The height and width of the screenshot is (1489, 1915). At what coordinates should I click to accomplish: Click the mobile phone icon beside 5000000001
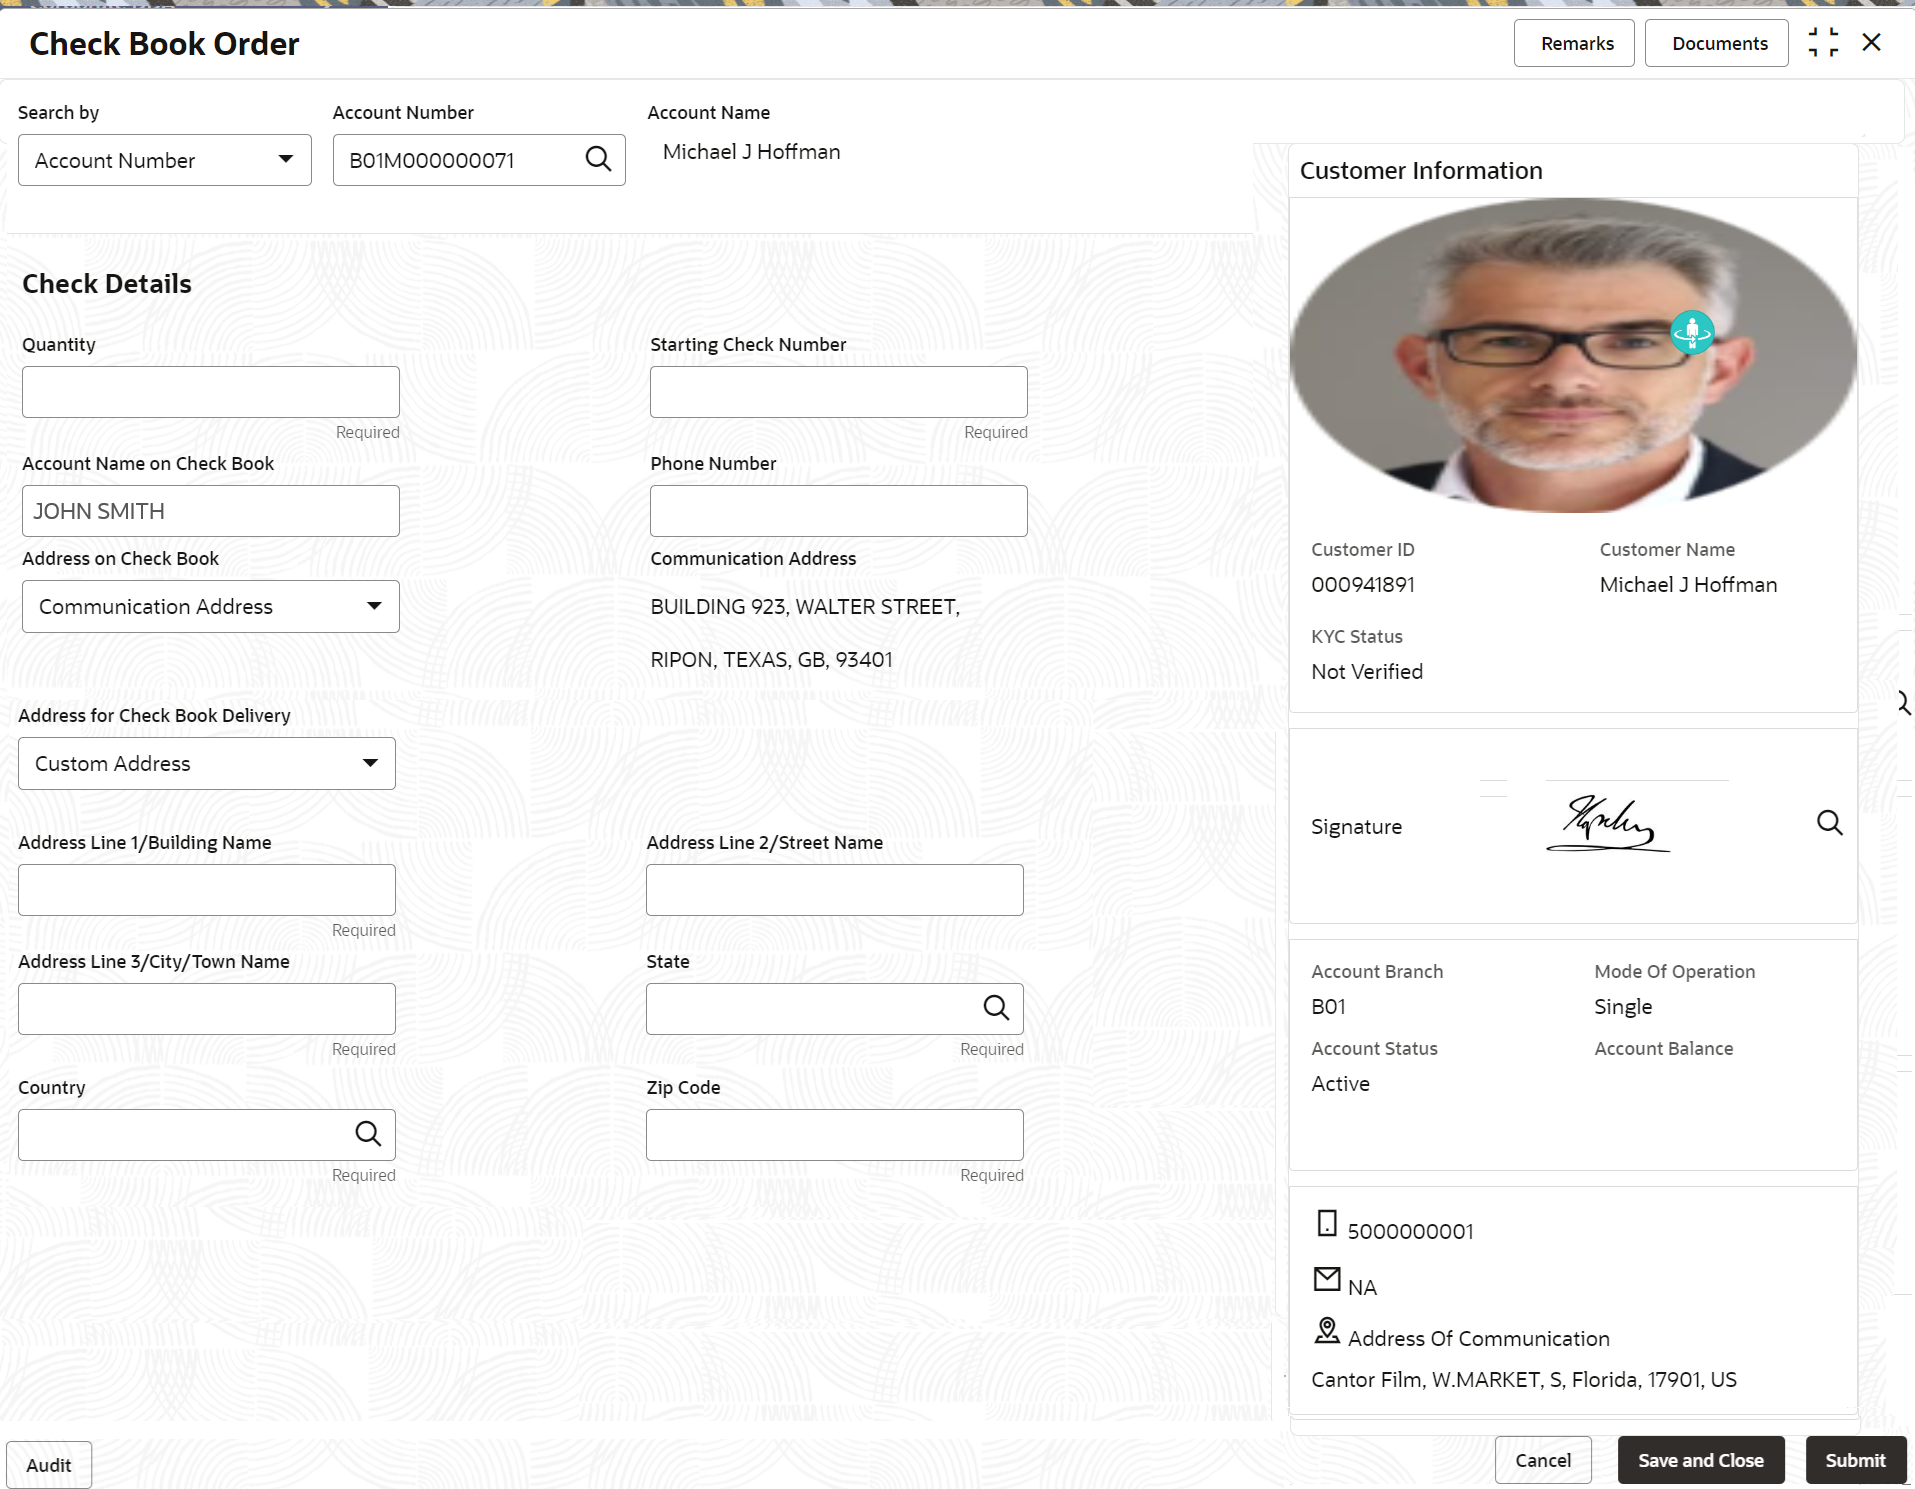(x=1327, y=1223)
